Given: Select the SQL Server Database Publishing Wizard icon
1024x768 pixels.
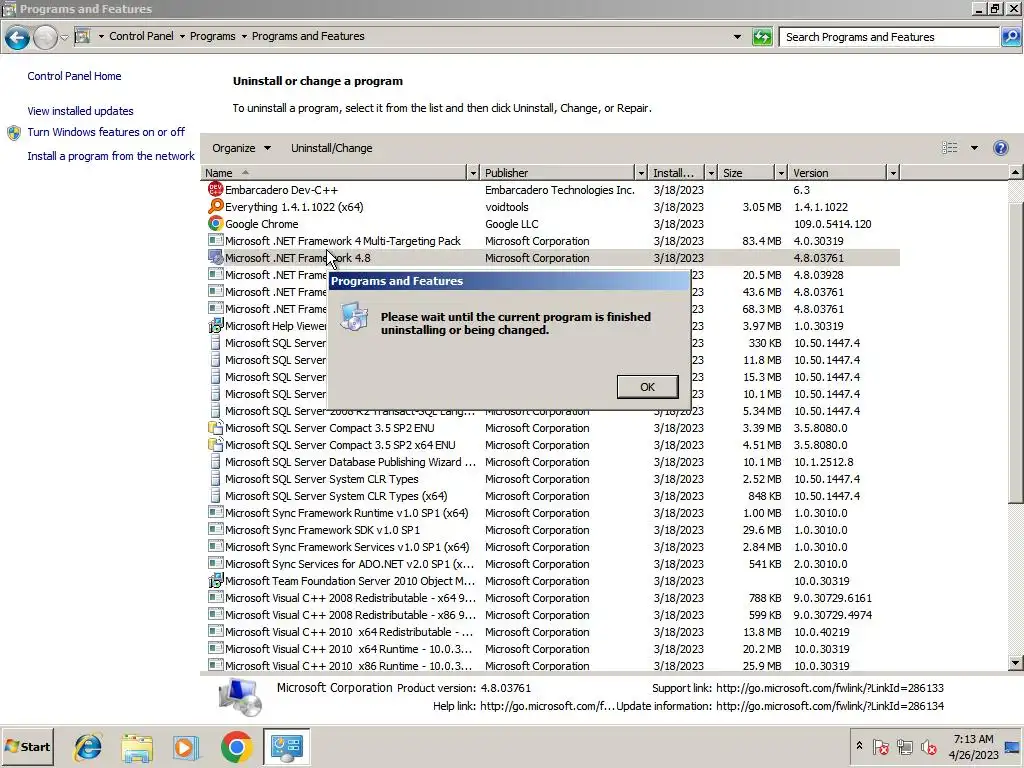Looking at the screenshot, I should pos(216,462).
